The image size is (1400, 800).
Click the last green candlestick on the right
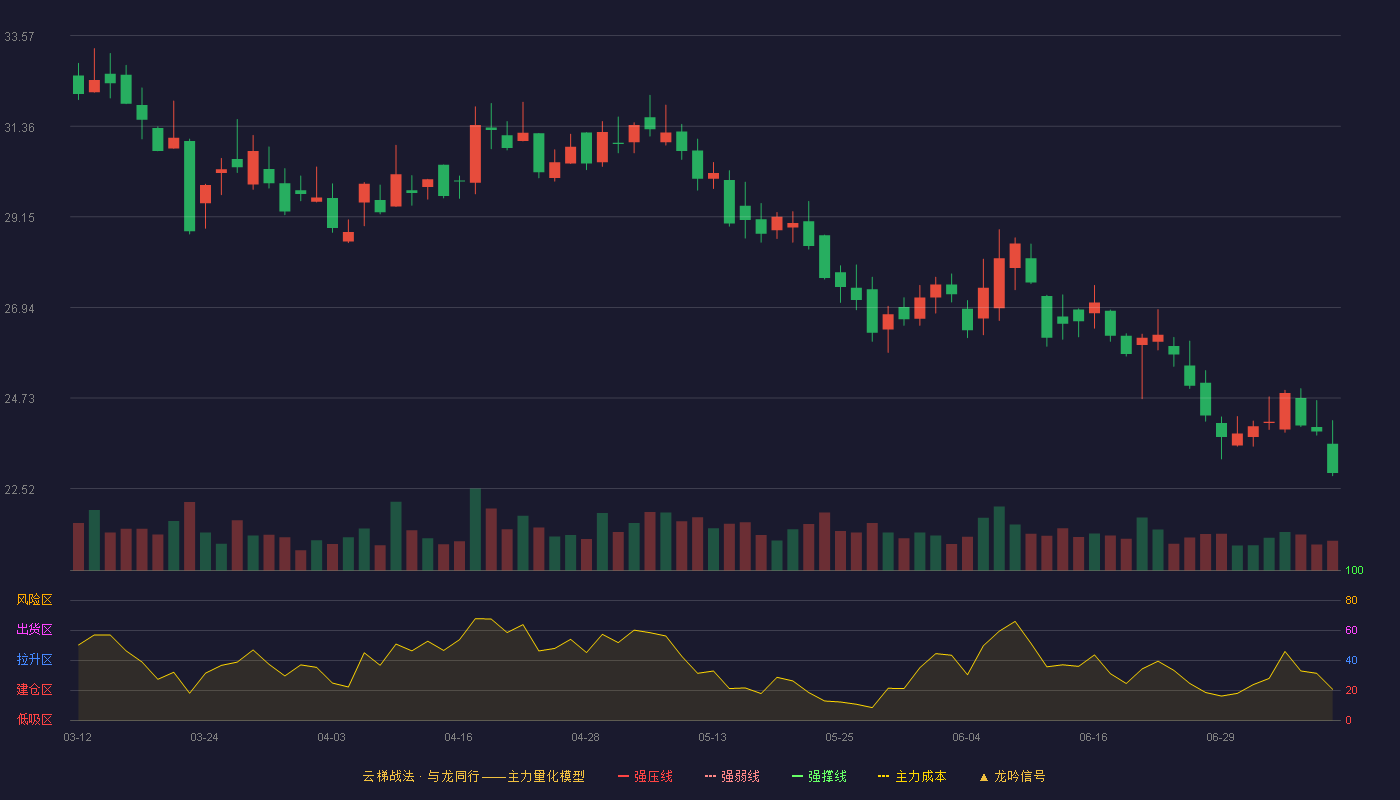[x=1332, y=458]
